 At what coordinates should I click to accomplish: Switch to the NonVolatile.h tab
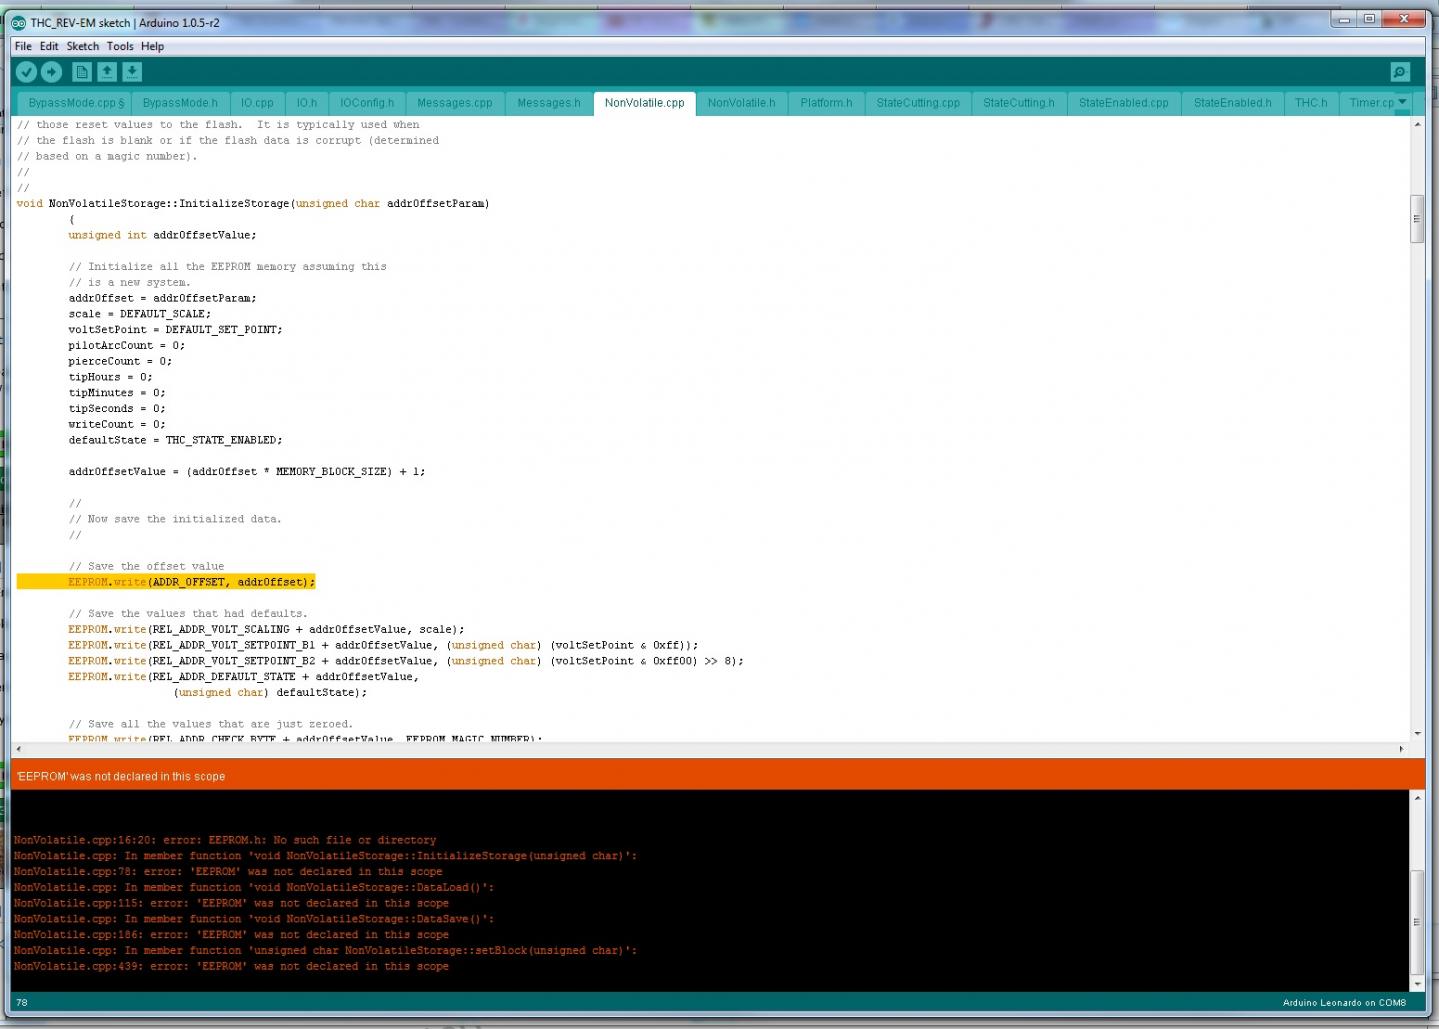point(741,103)
